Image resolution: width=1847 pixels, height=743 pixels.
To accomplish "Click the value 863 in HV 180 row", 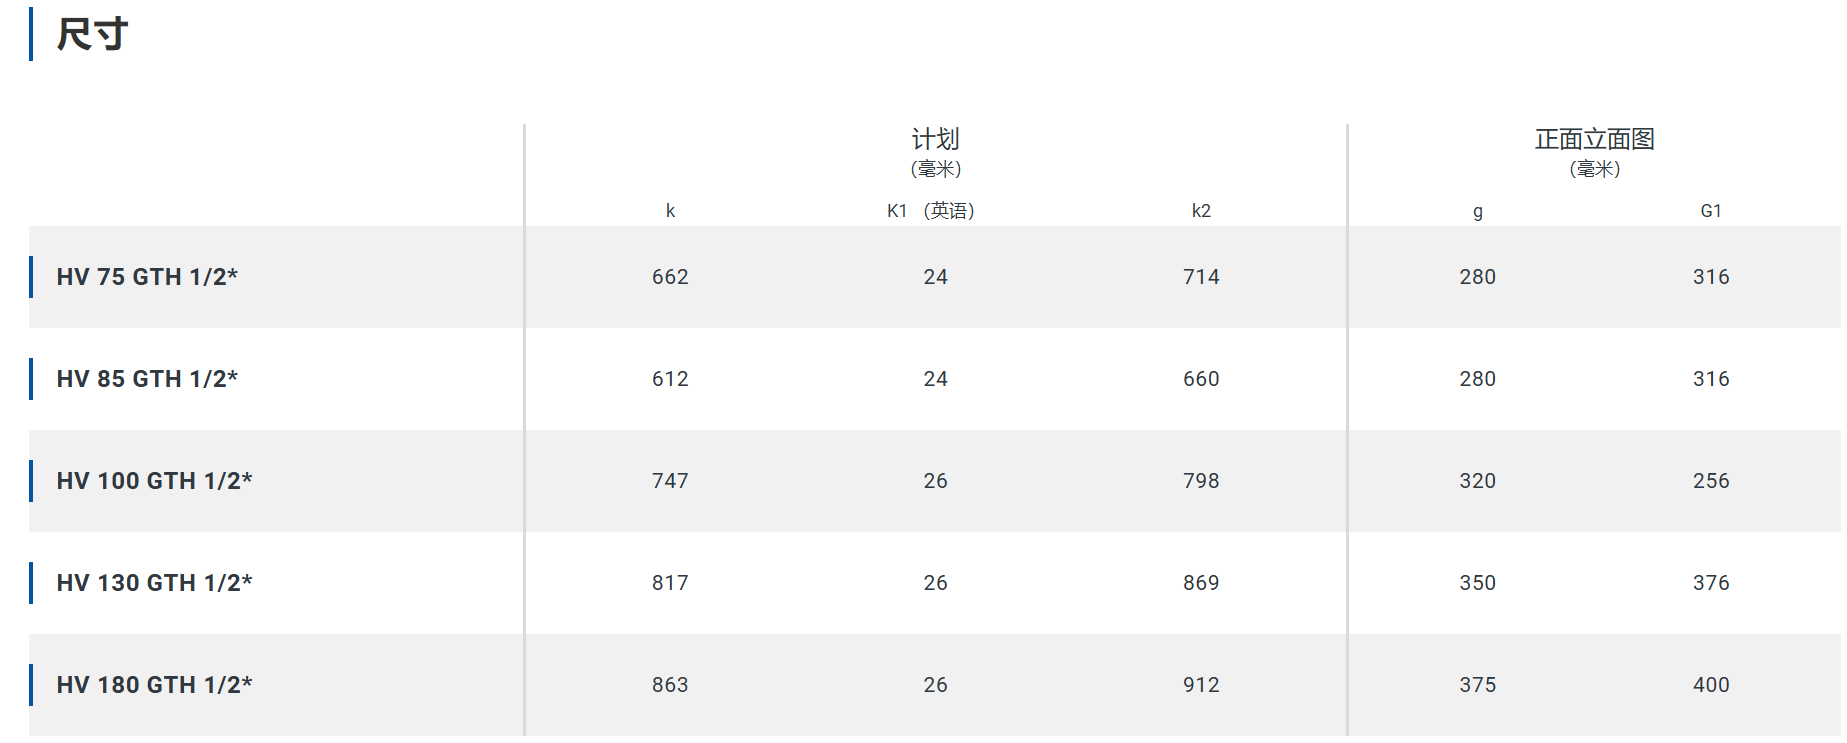I will coord(670,685).
